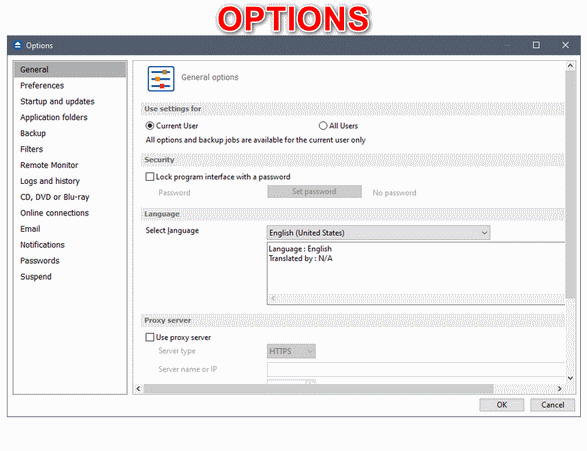Viewport: 587px width, 451px height.
Task: Click the language info box left scroll arrow
Action: pos(273,298)
